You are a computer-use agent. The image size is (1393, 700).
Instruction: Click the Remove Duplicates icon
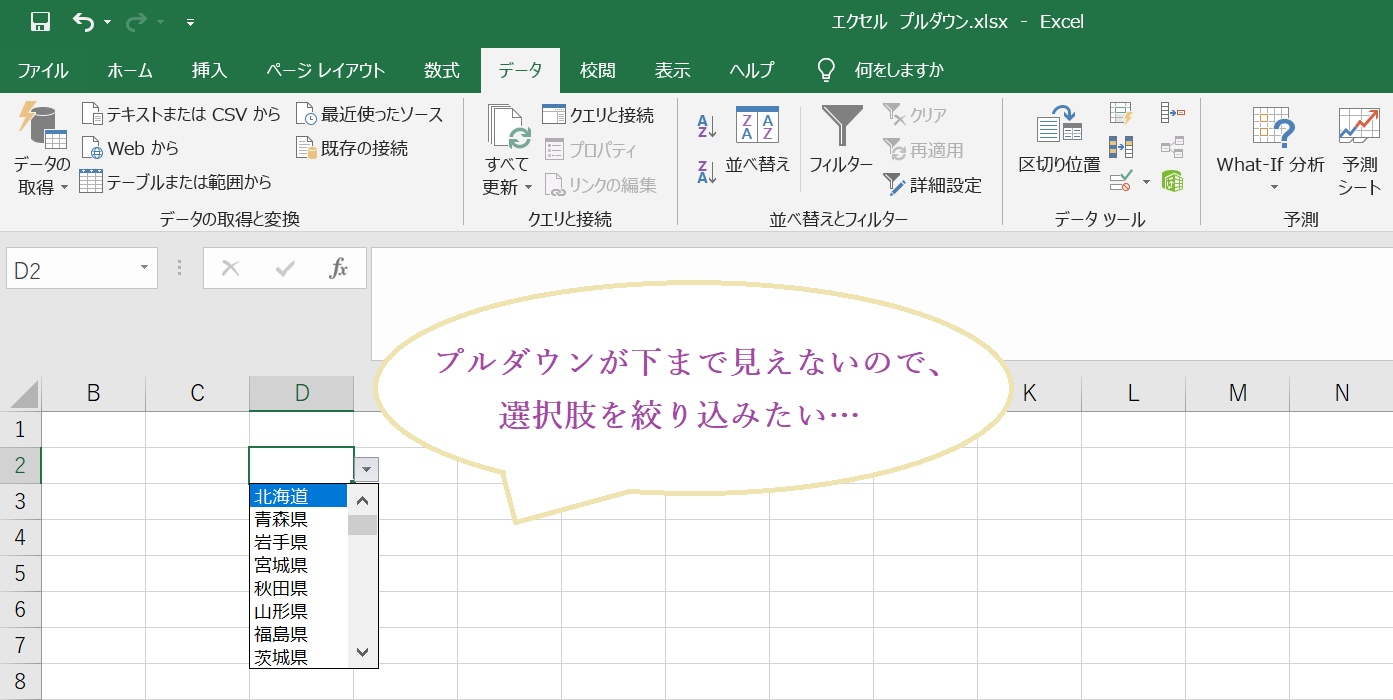(1121, 147)
